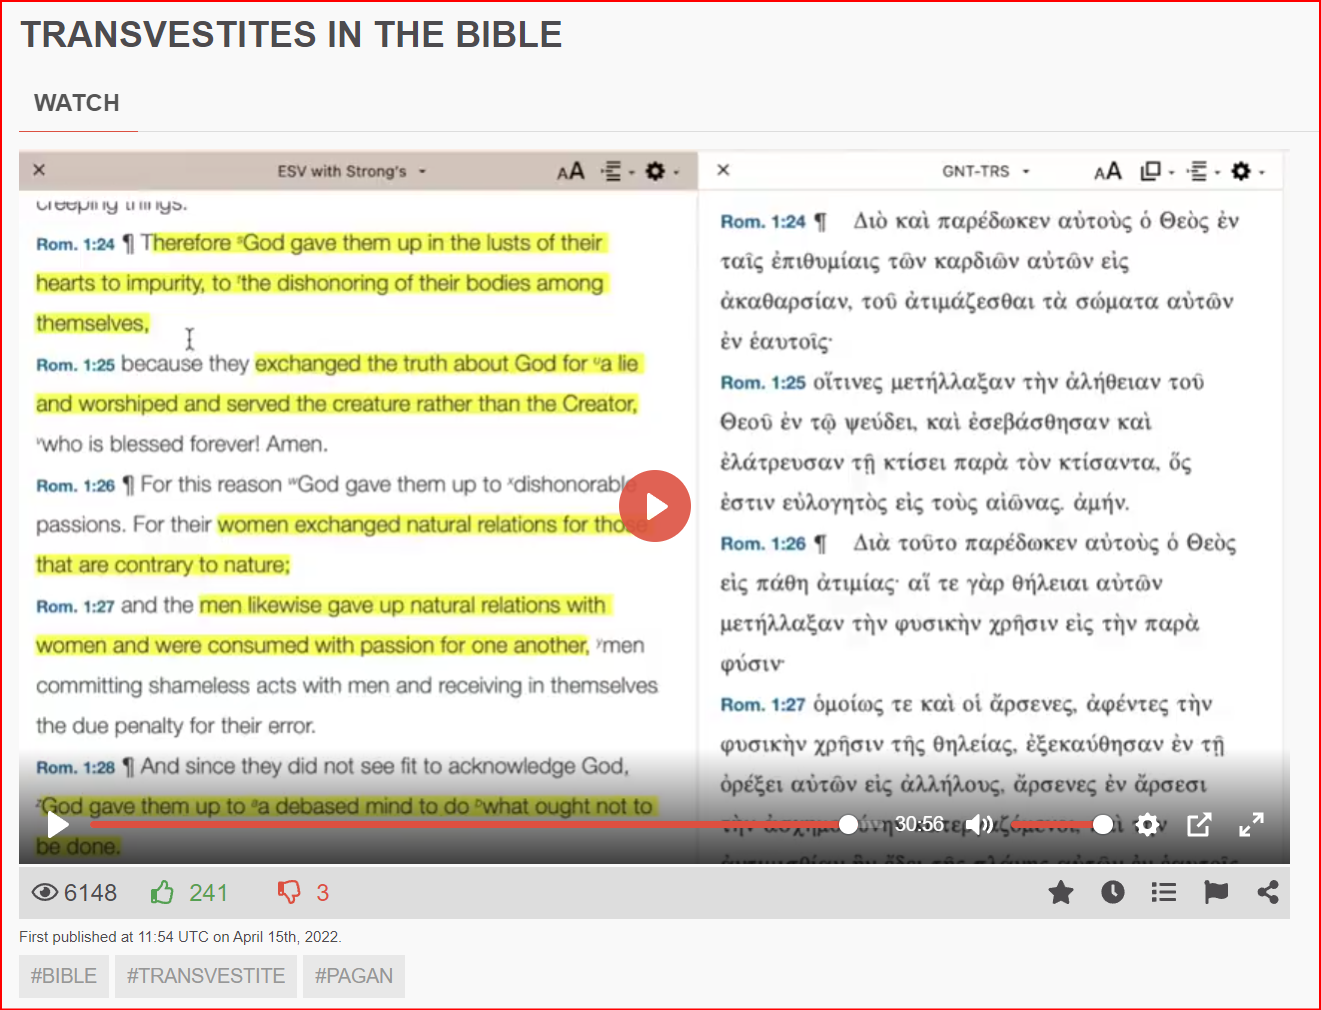Flag the video using the flag icon
Screen dimensions: 1321x1010
tap(1216, 892)
